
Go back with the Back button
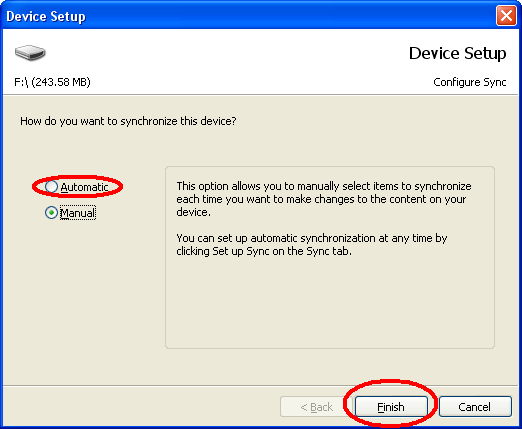point(316,407)
